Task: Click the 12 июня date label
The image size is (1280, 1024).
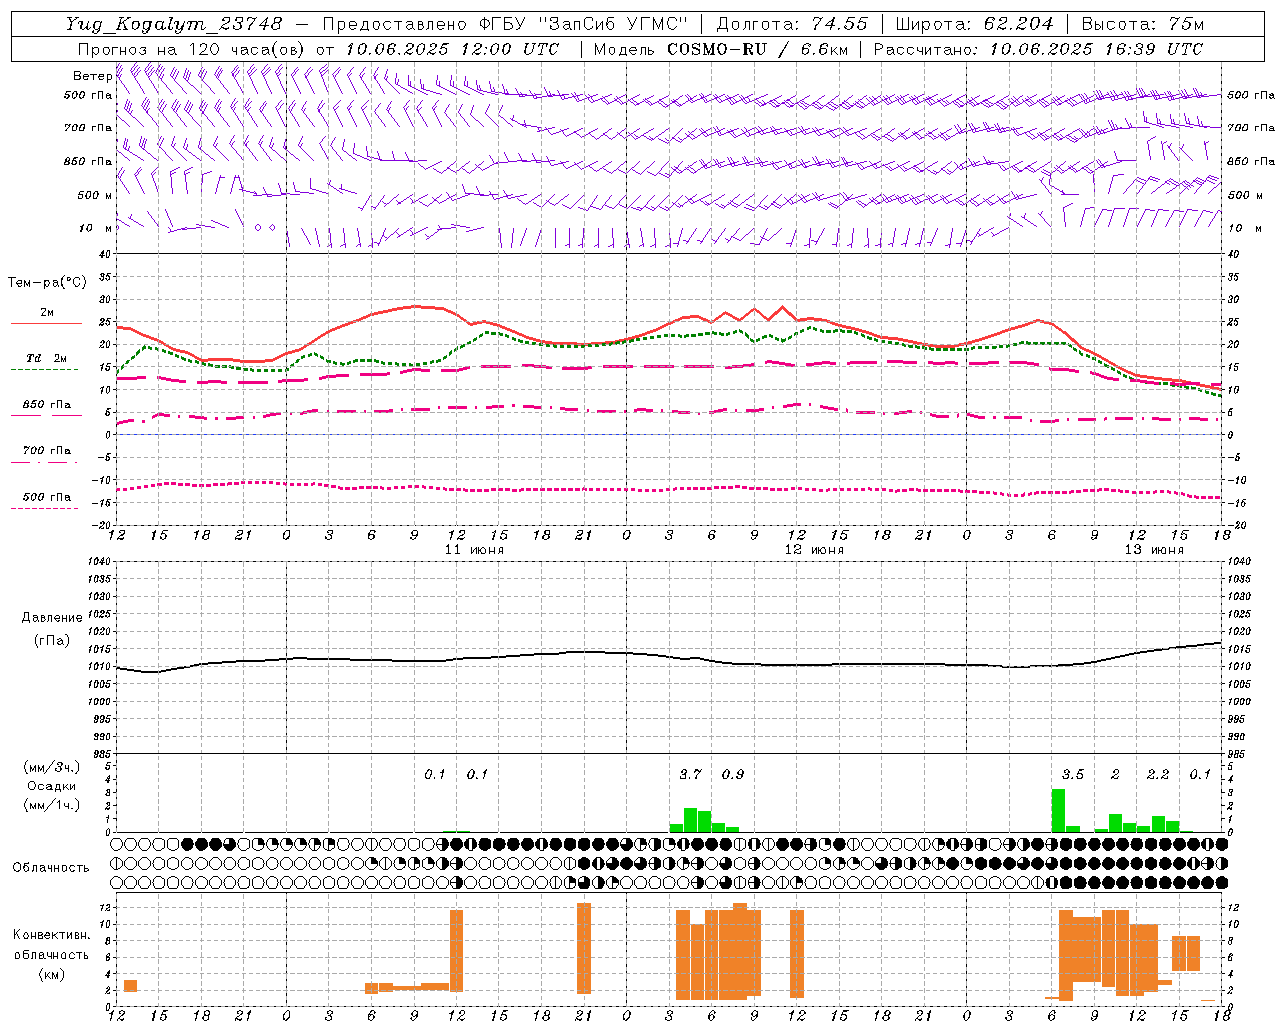Action: pyautogui.click(x=814, y=550)
